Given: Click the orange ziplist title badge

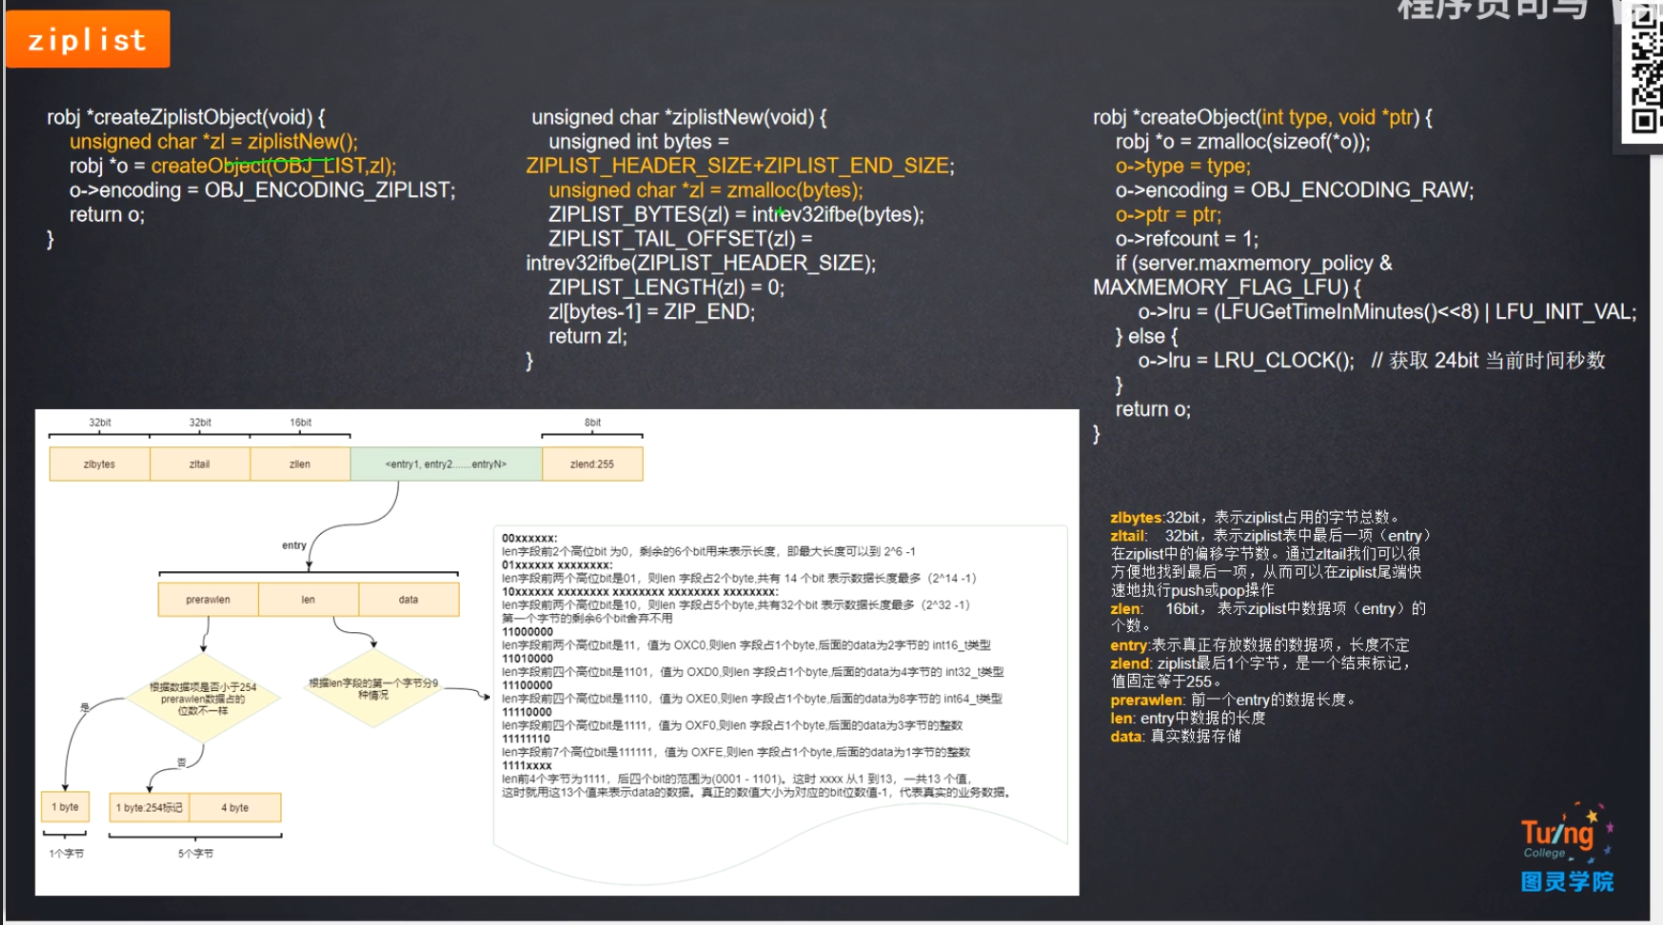Looking at the screenshot, I should point(88,39).
